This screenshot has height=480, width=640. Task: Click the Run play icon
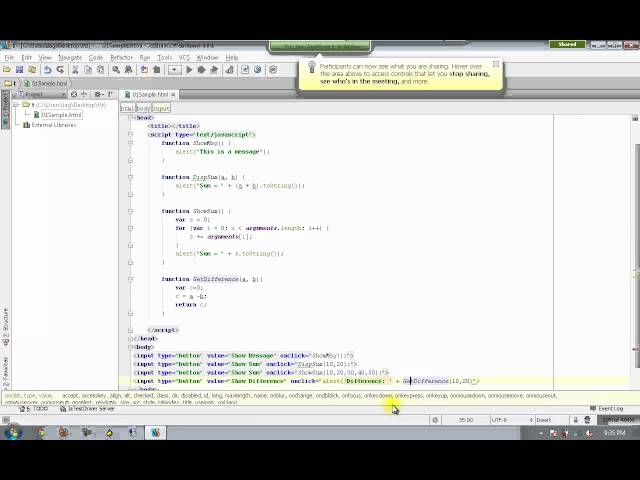click(x=189, y=70)
